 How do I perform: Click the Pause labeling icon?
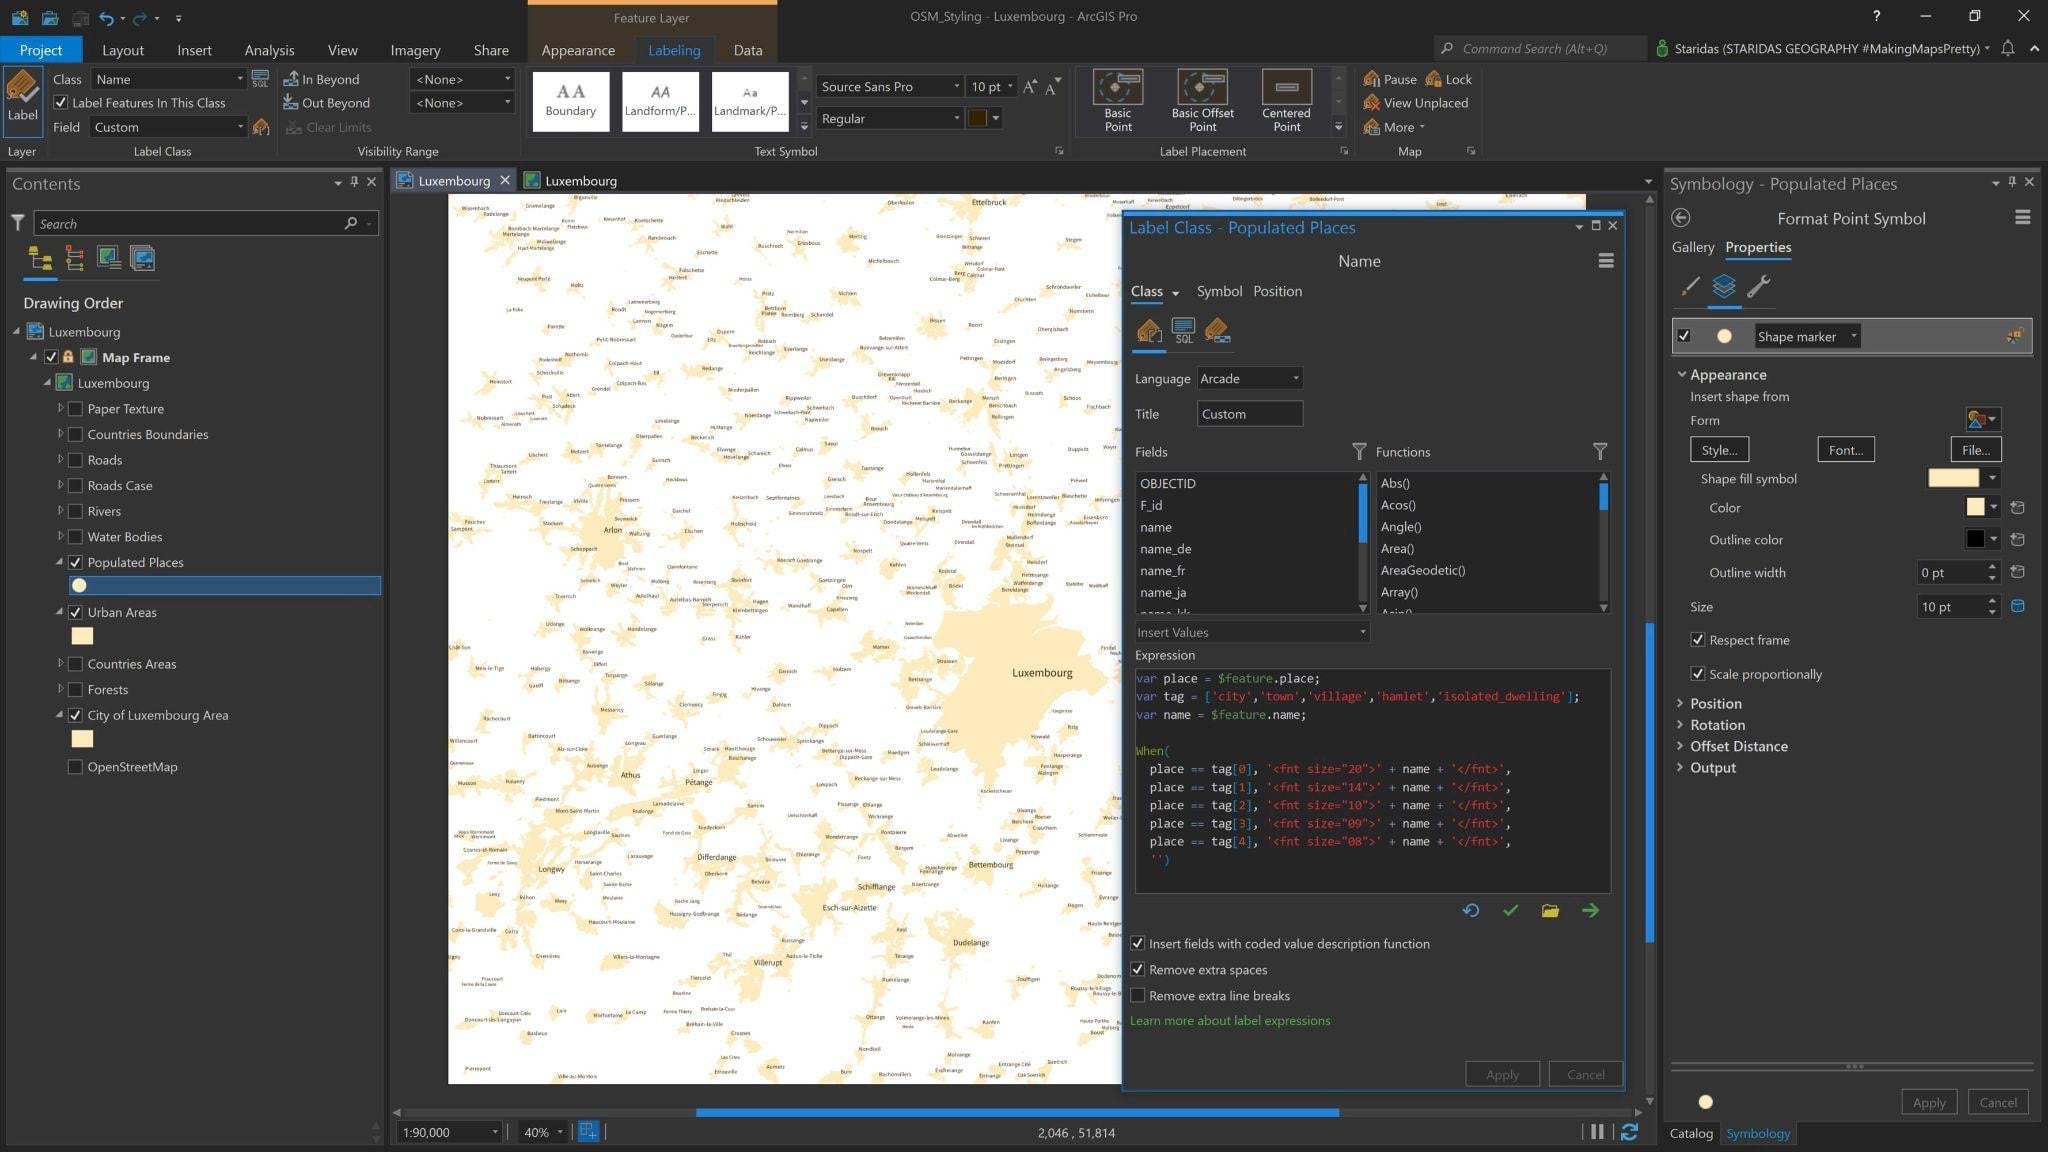(x=1372, y=79)
